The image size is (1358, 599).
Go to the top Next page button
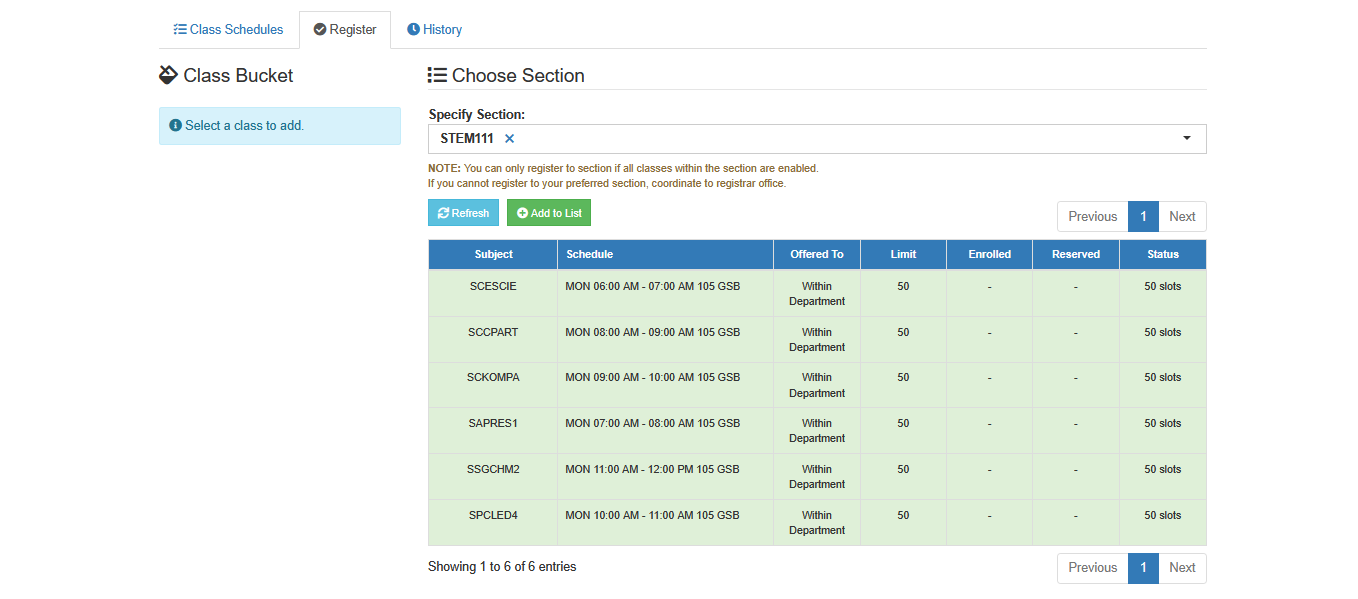[1182, 216]
